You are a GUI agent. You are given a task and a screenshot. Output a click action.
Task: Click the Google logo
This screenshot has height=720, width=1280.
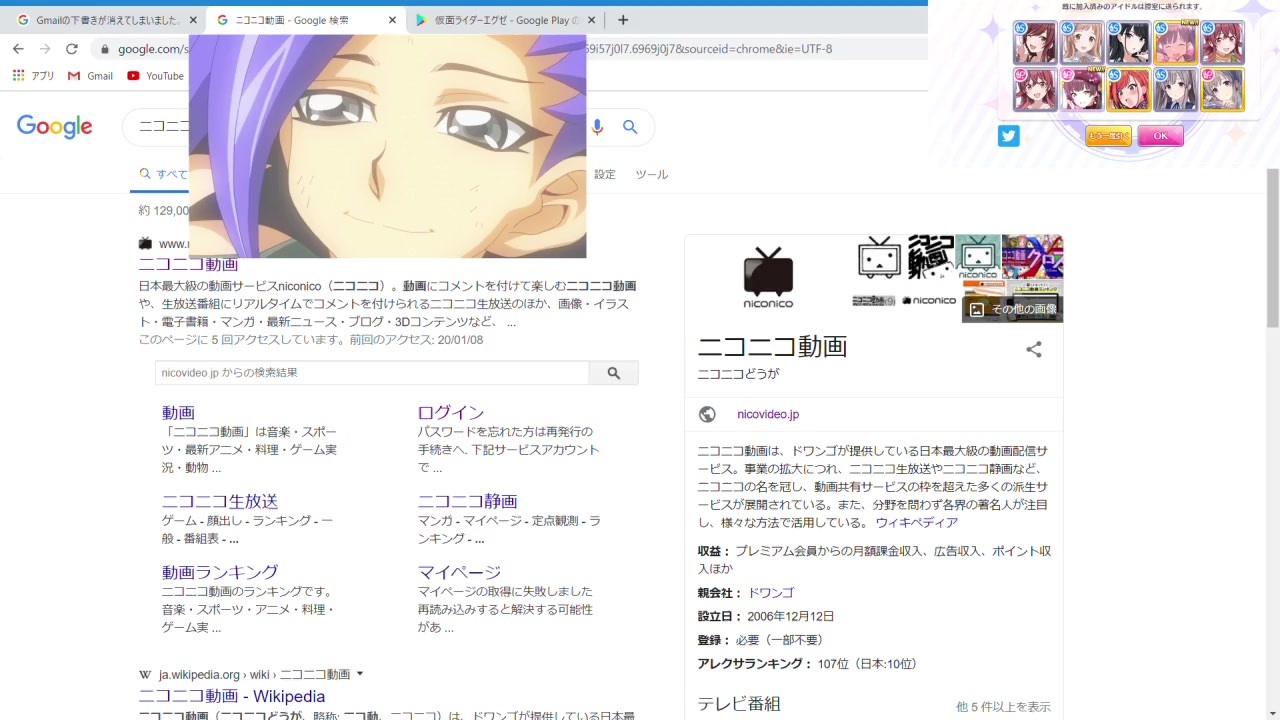55,127
